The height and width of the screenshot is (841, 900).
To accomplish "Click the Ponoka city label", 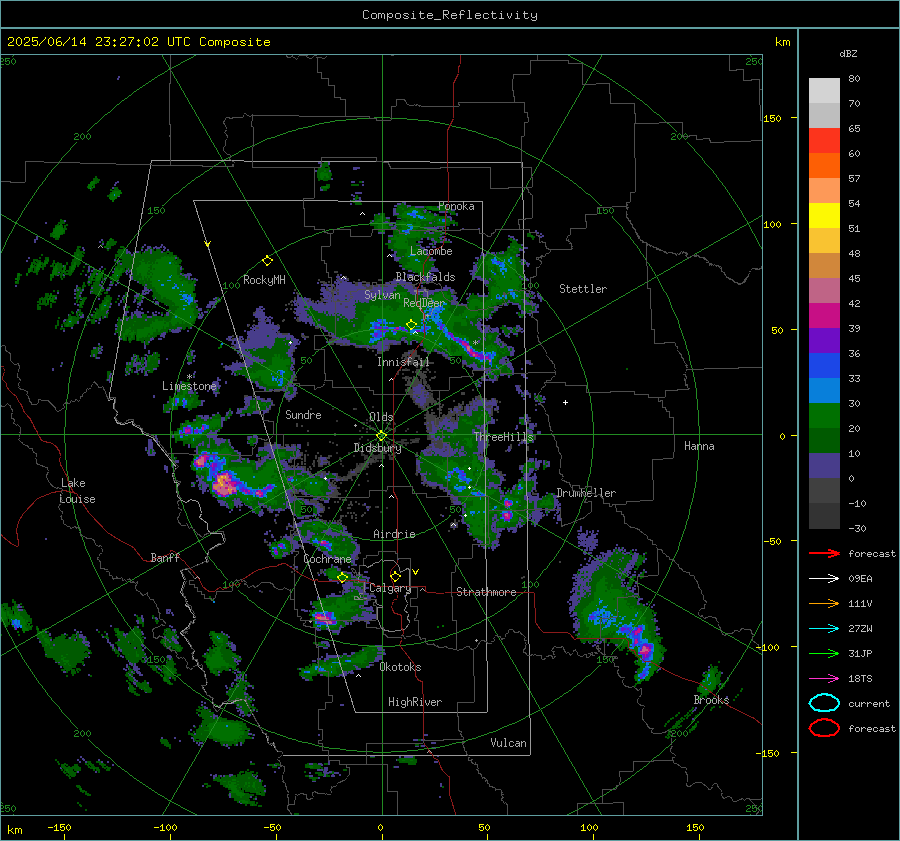I will [456, 206].
